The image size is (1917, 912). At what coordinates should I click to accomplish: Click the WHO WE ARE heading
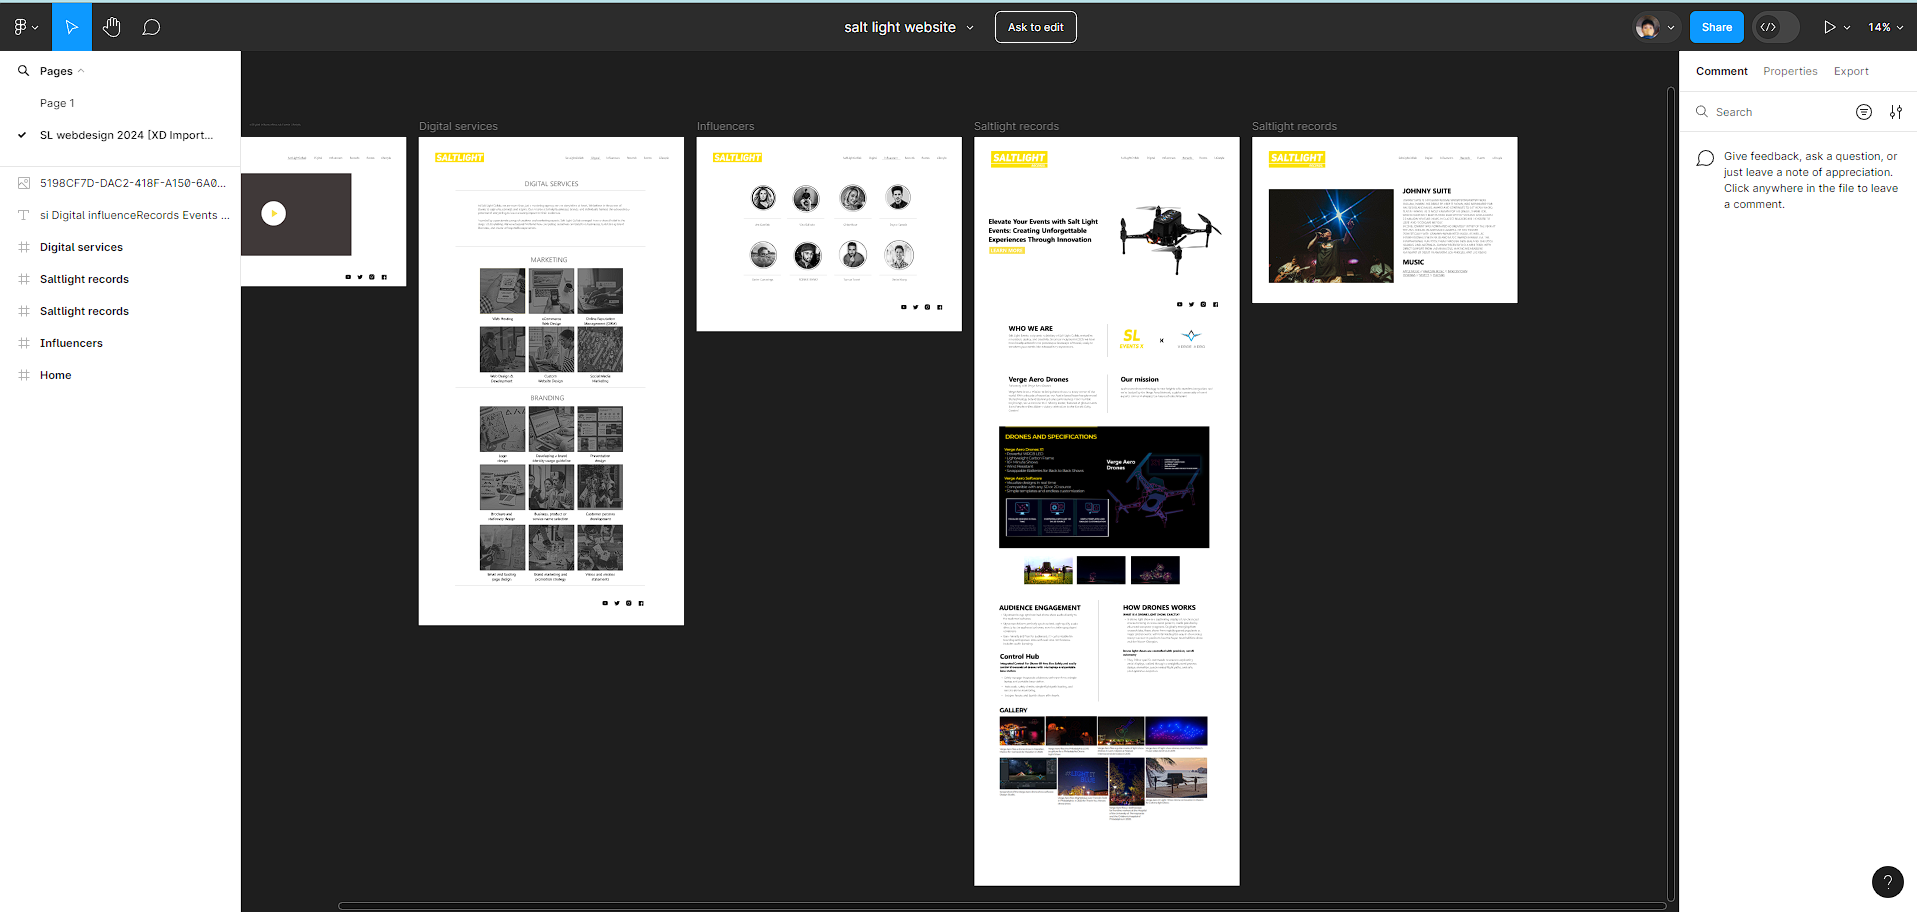1030,328
